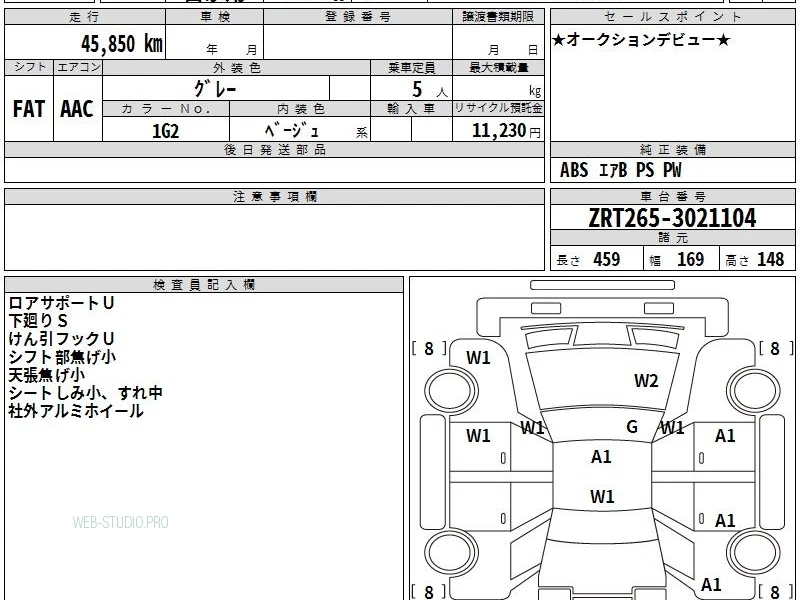
Task: Click the 内装色 header cell
Action: (x=301, y=109)
